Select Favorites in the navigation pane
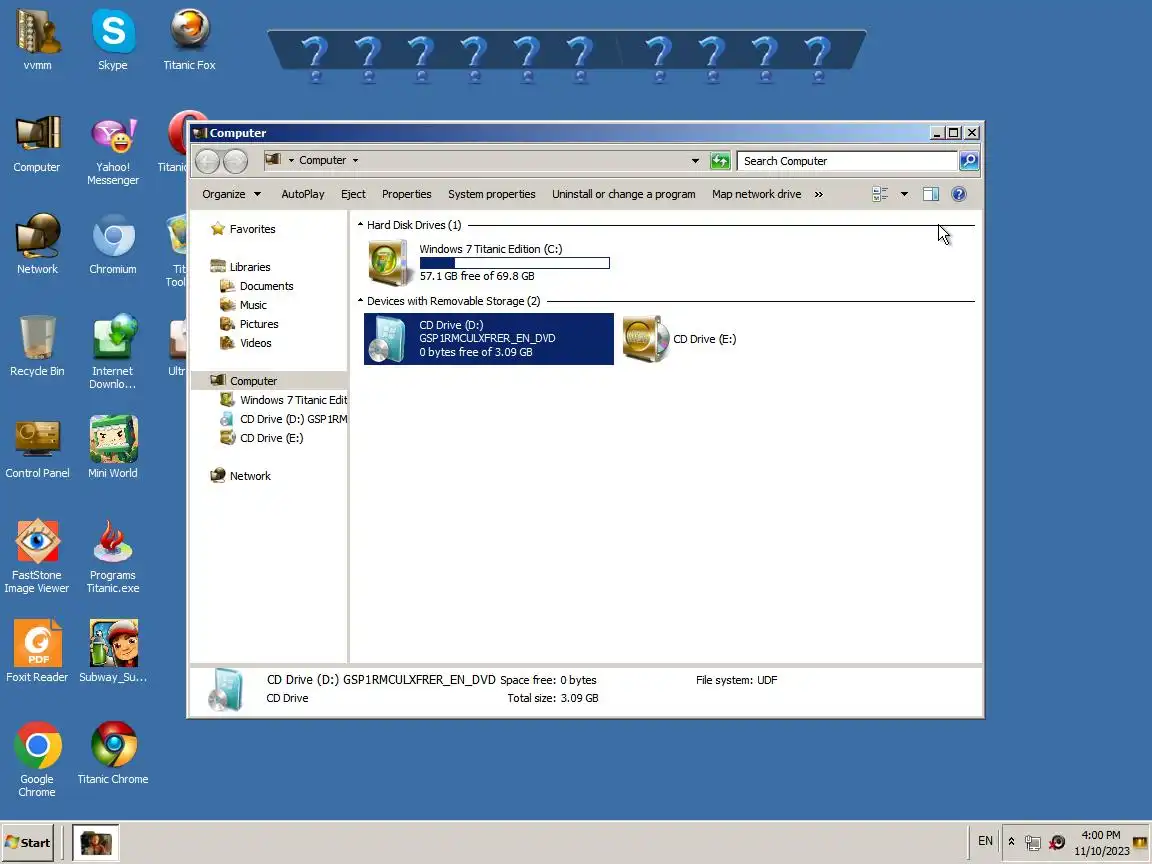The width and height of the screenshot is (1152, 864). pos(252,229)
